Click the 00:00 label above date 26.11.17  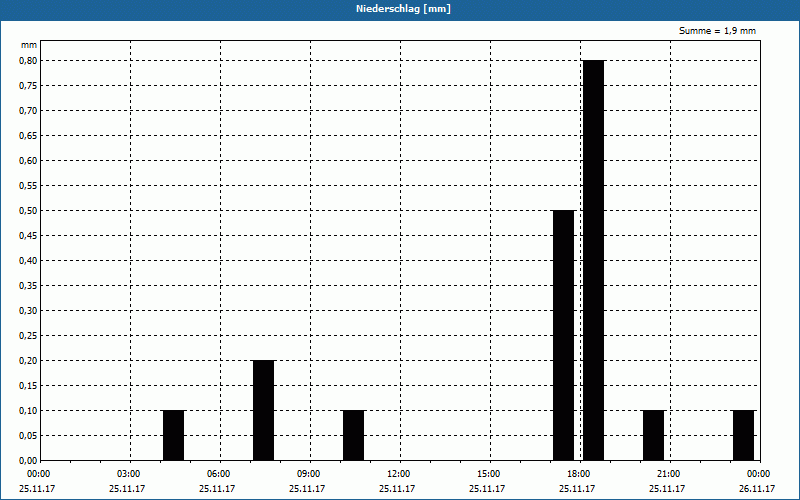pos(759,474)
